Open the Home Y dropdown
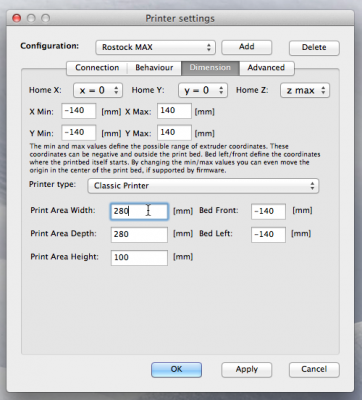 click(203, 90)
